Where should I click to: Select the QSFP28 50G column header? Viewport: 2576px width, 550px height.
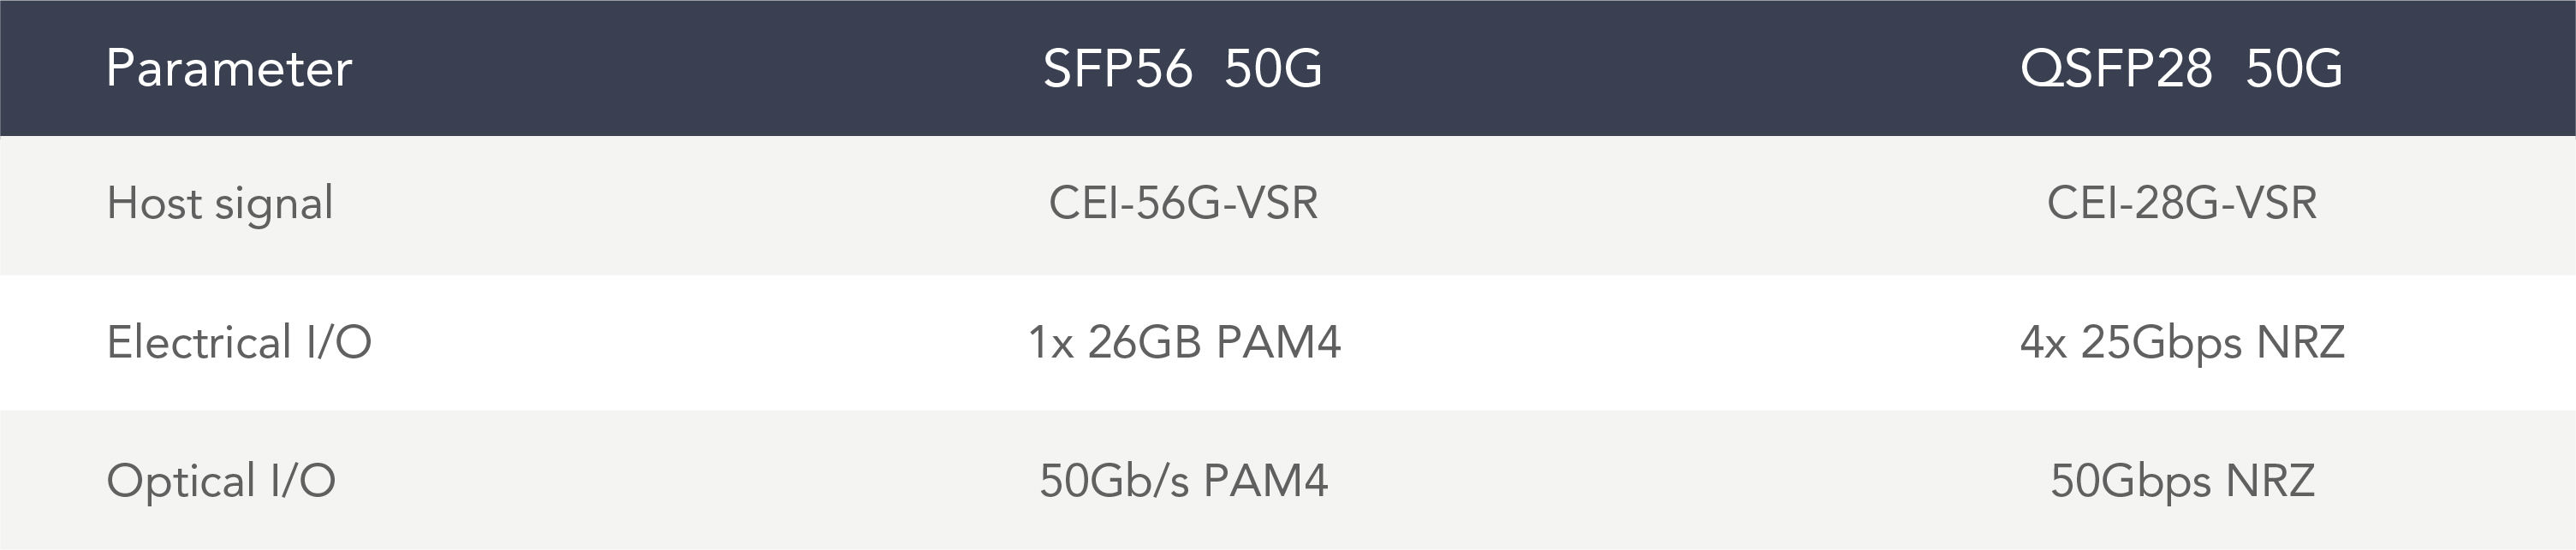(x=2181, y=69)
